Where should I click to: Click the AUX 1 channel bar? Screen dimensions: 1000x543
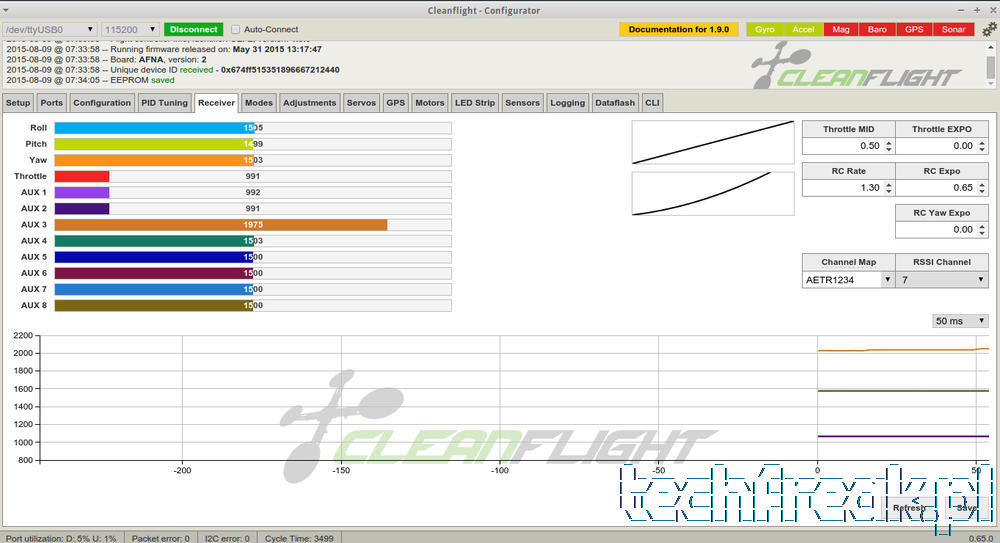point(253,193)
